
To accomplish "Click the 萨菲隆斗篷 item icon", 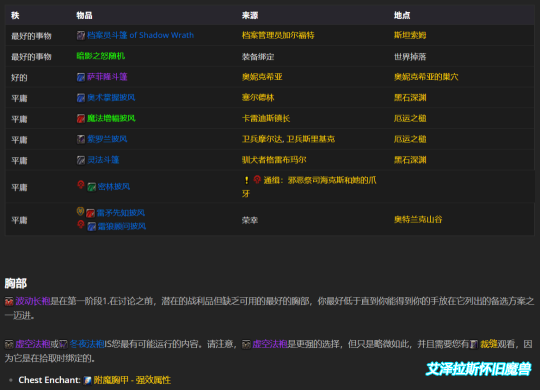I will tap(81, 77).
